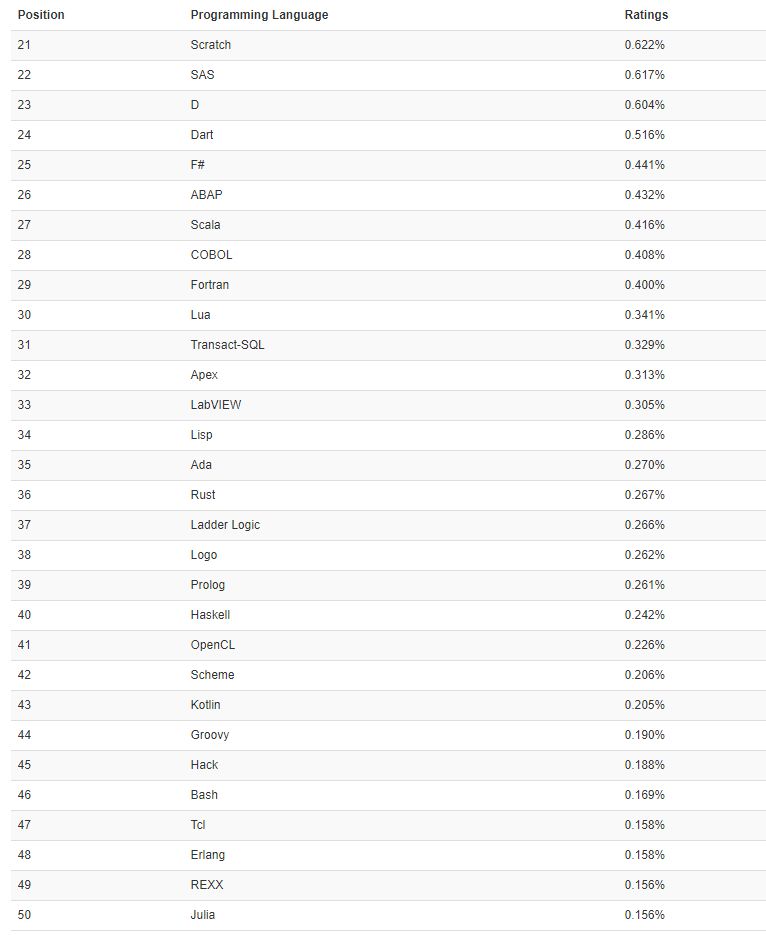The image size is (766, 935).
Task: Click the Ratings column header
Action: click(x=646, y=15)
